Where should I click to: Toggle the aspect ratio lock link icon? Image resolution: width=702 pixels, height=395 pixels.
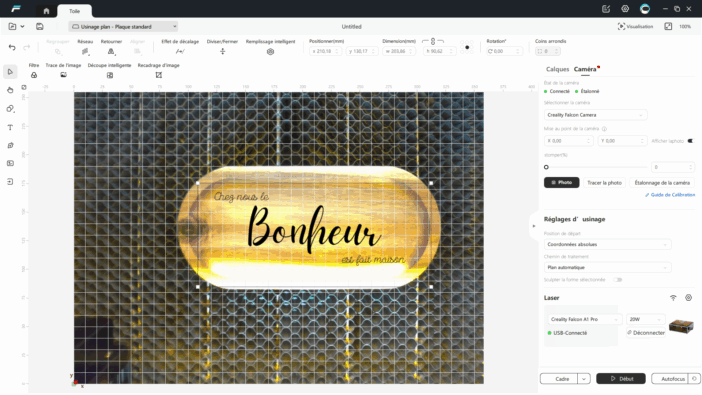point(433,41)
